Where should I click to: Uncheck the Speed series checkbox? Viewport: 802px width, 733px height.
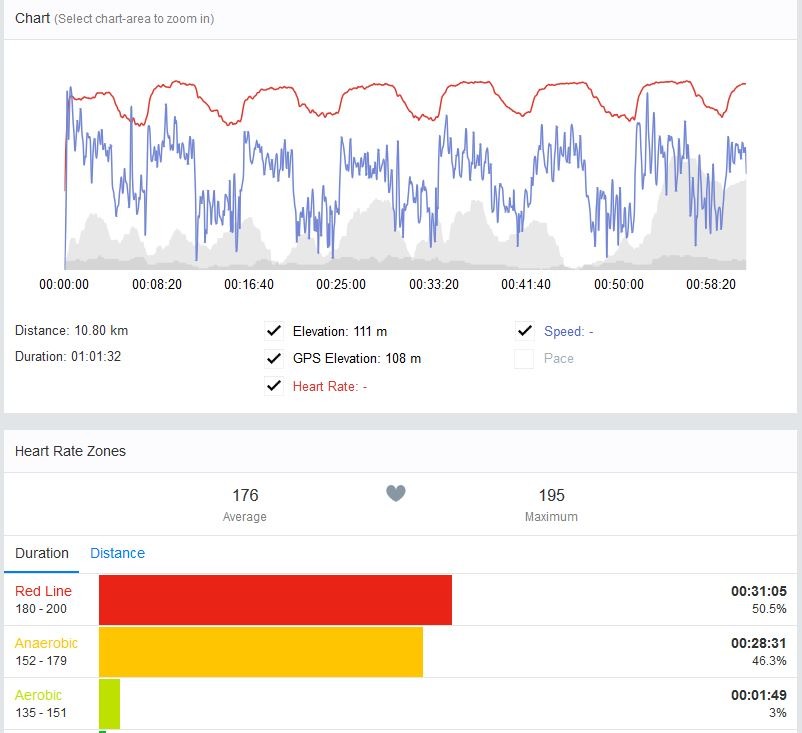pyautogui.click(x=524, y=331)
